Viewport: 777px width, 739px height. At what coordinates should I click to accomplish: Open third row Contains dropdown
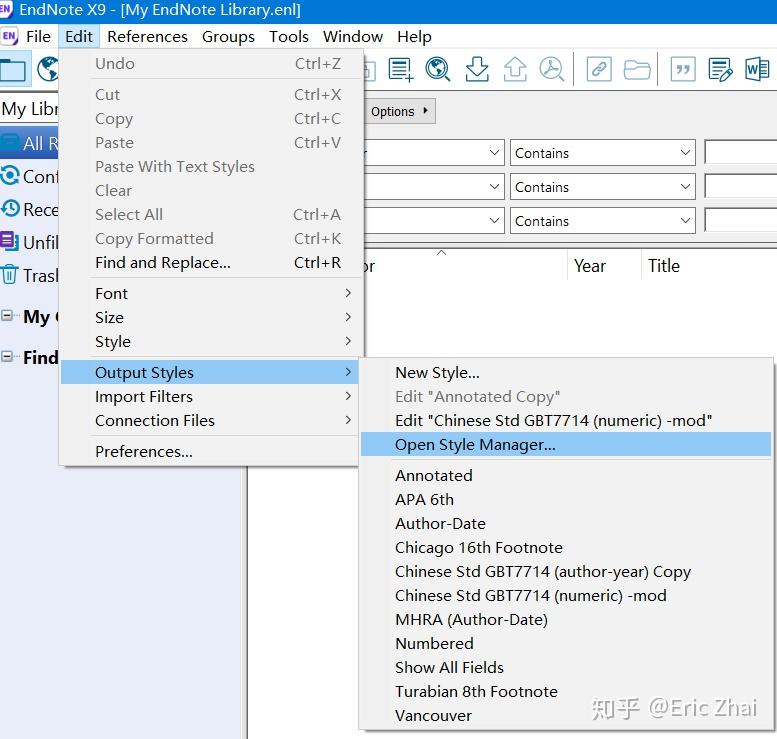tap(603, 221)
